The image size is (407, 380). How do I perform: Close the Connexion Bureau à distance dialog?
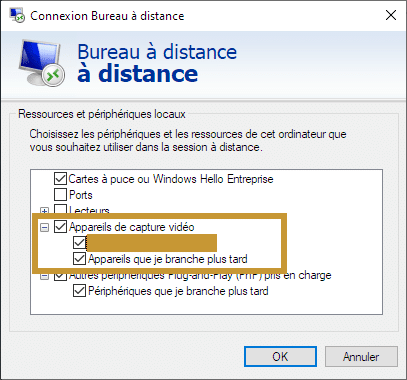[x=391, y=15]
